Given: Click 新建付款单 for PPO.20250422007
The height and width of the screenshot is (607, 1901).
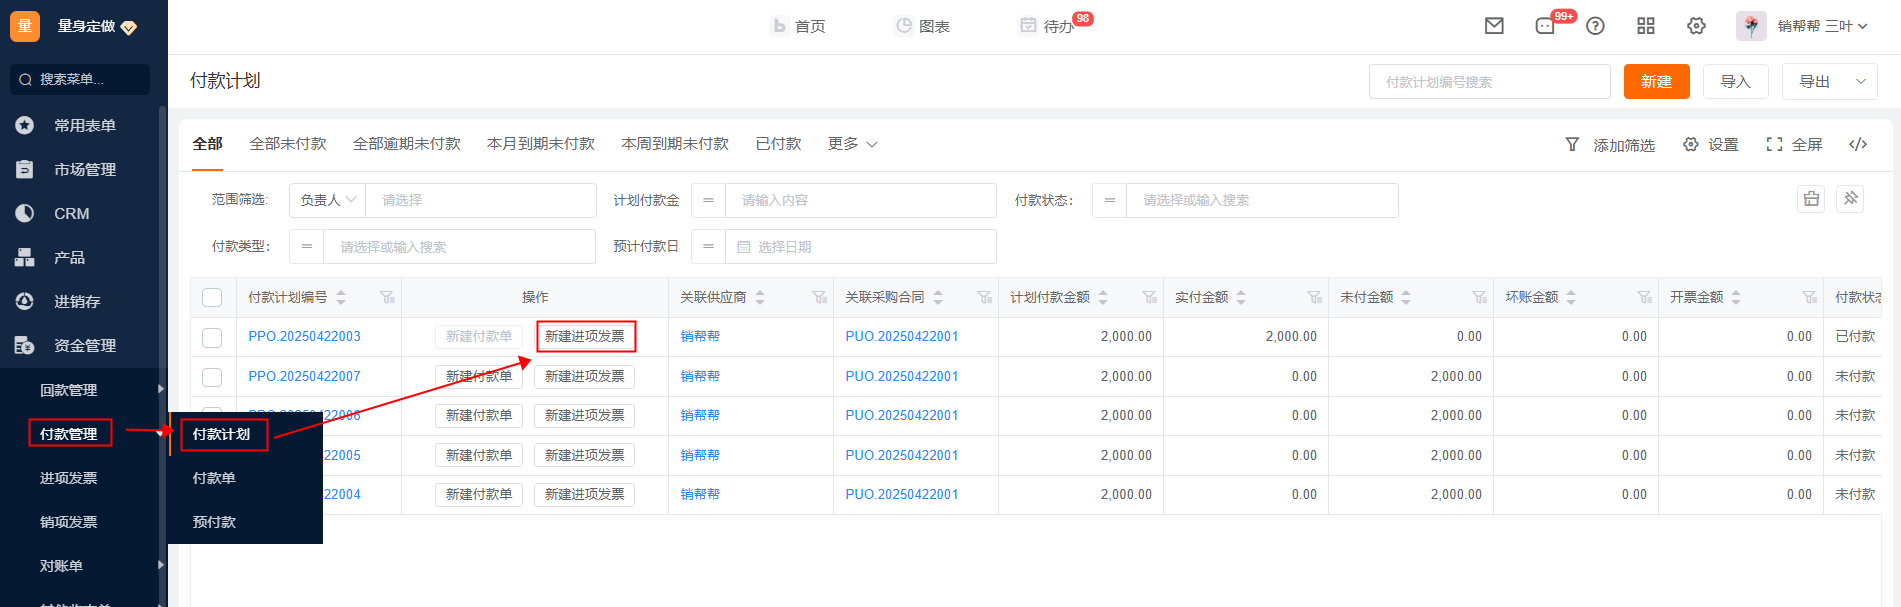Looking at the screenshot, I should click(x=479, y=377).
